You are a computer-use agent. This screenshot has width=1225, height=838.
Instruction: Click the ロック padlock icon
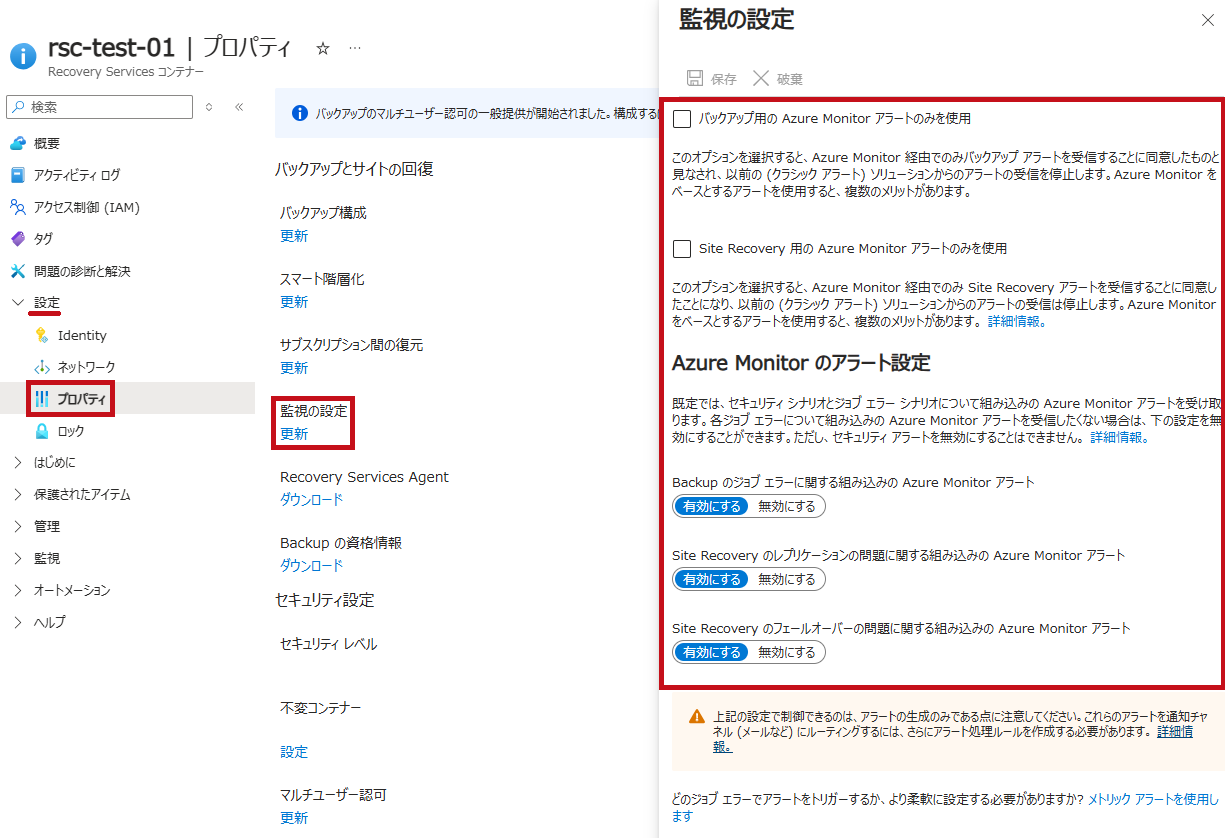point(41,431)
